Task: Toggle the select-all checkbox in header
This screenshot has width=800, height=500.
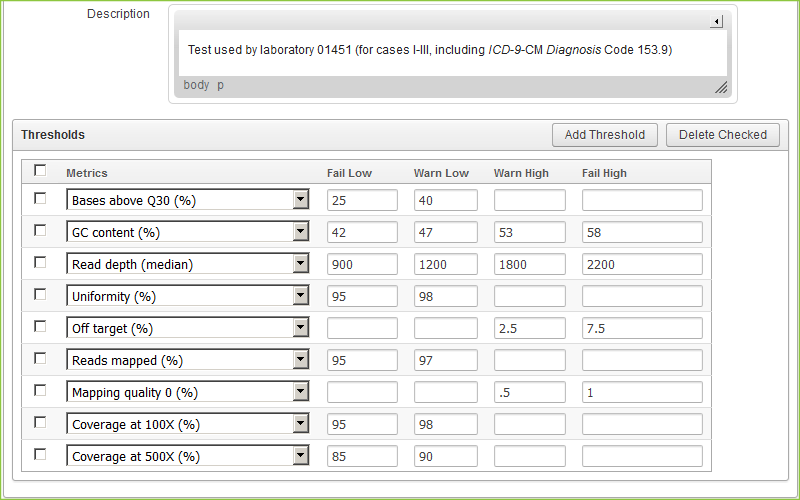Action: point(40,171)
